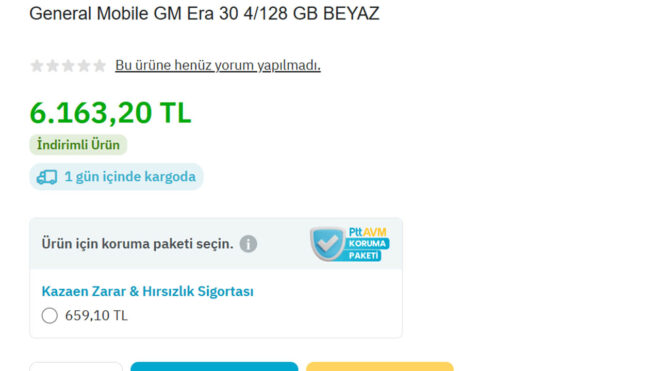Click the first rating star
660x371 pixels.
coord(37,66)
